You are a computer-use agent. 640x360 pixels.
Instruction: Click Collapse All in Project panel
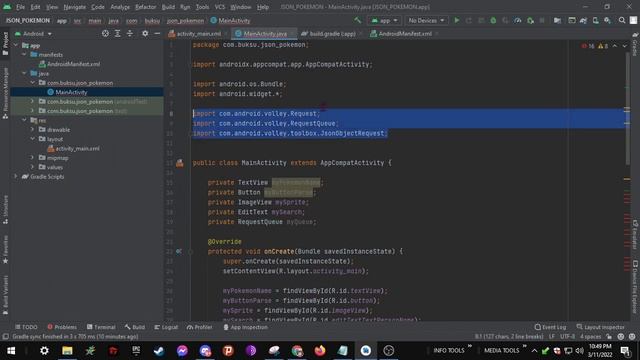click(x=130, y=33)
